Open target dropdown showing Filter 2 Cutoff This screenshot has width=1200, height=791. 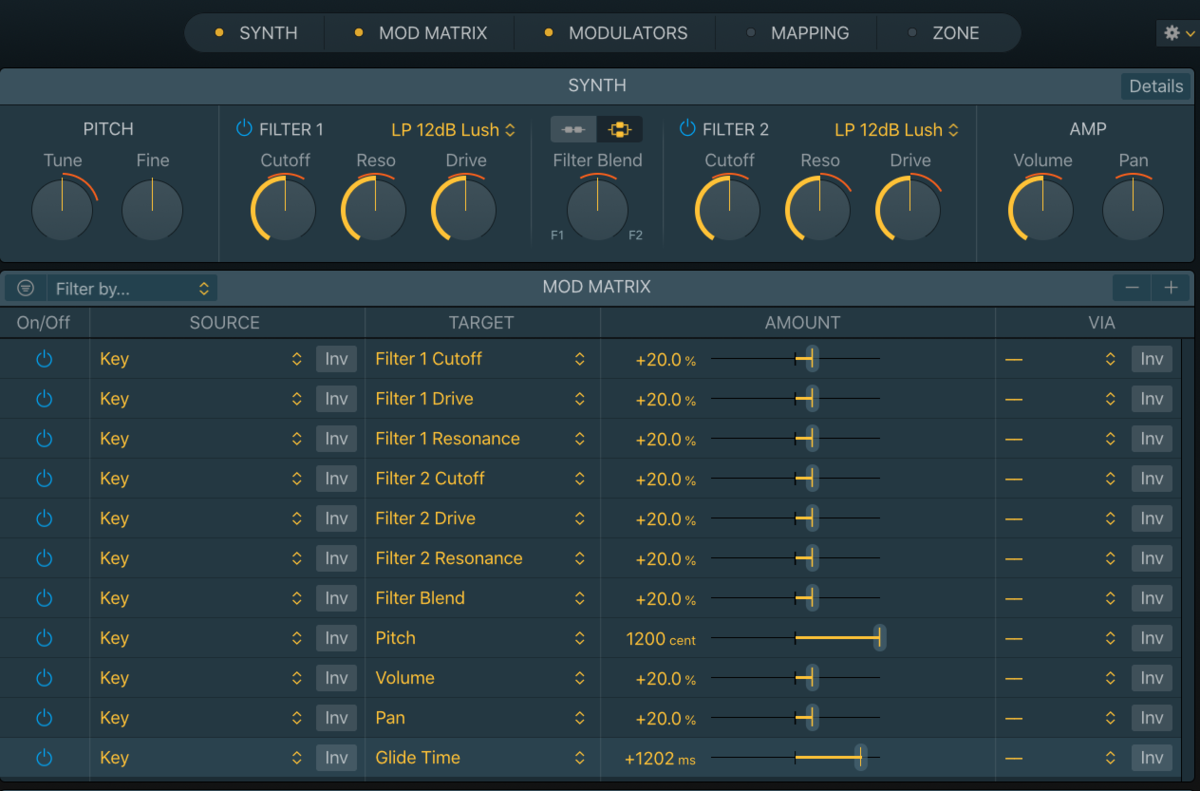pyautogui.click(x=480, y=479)
